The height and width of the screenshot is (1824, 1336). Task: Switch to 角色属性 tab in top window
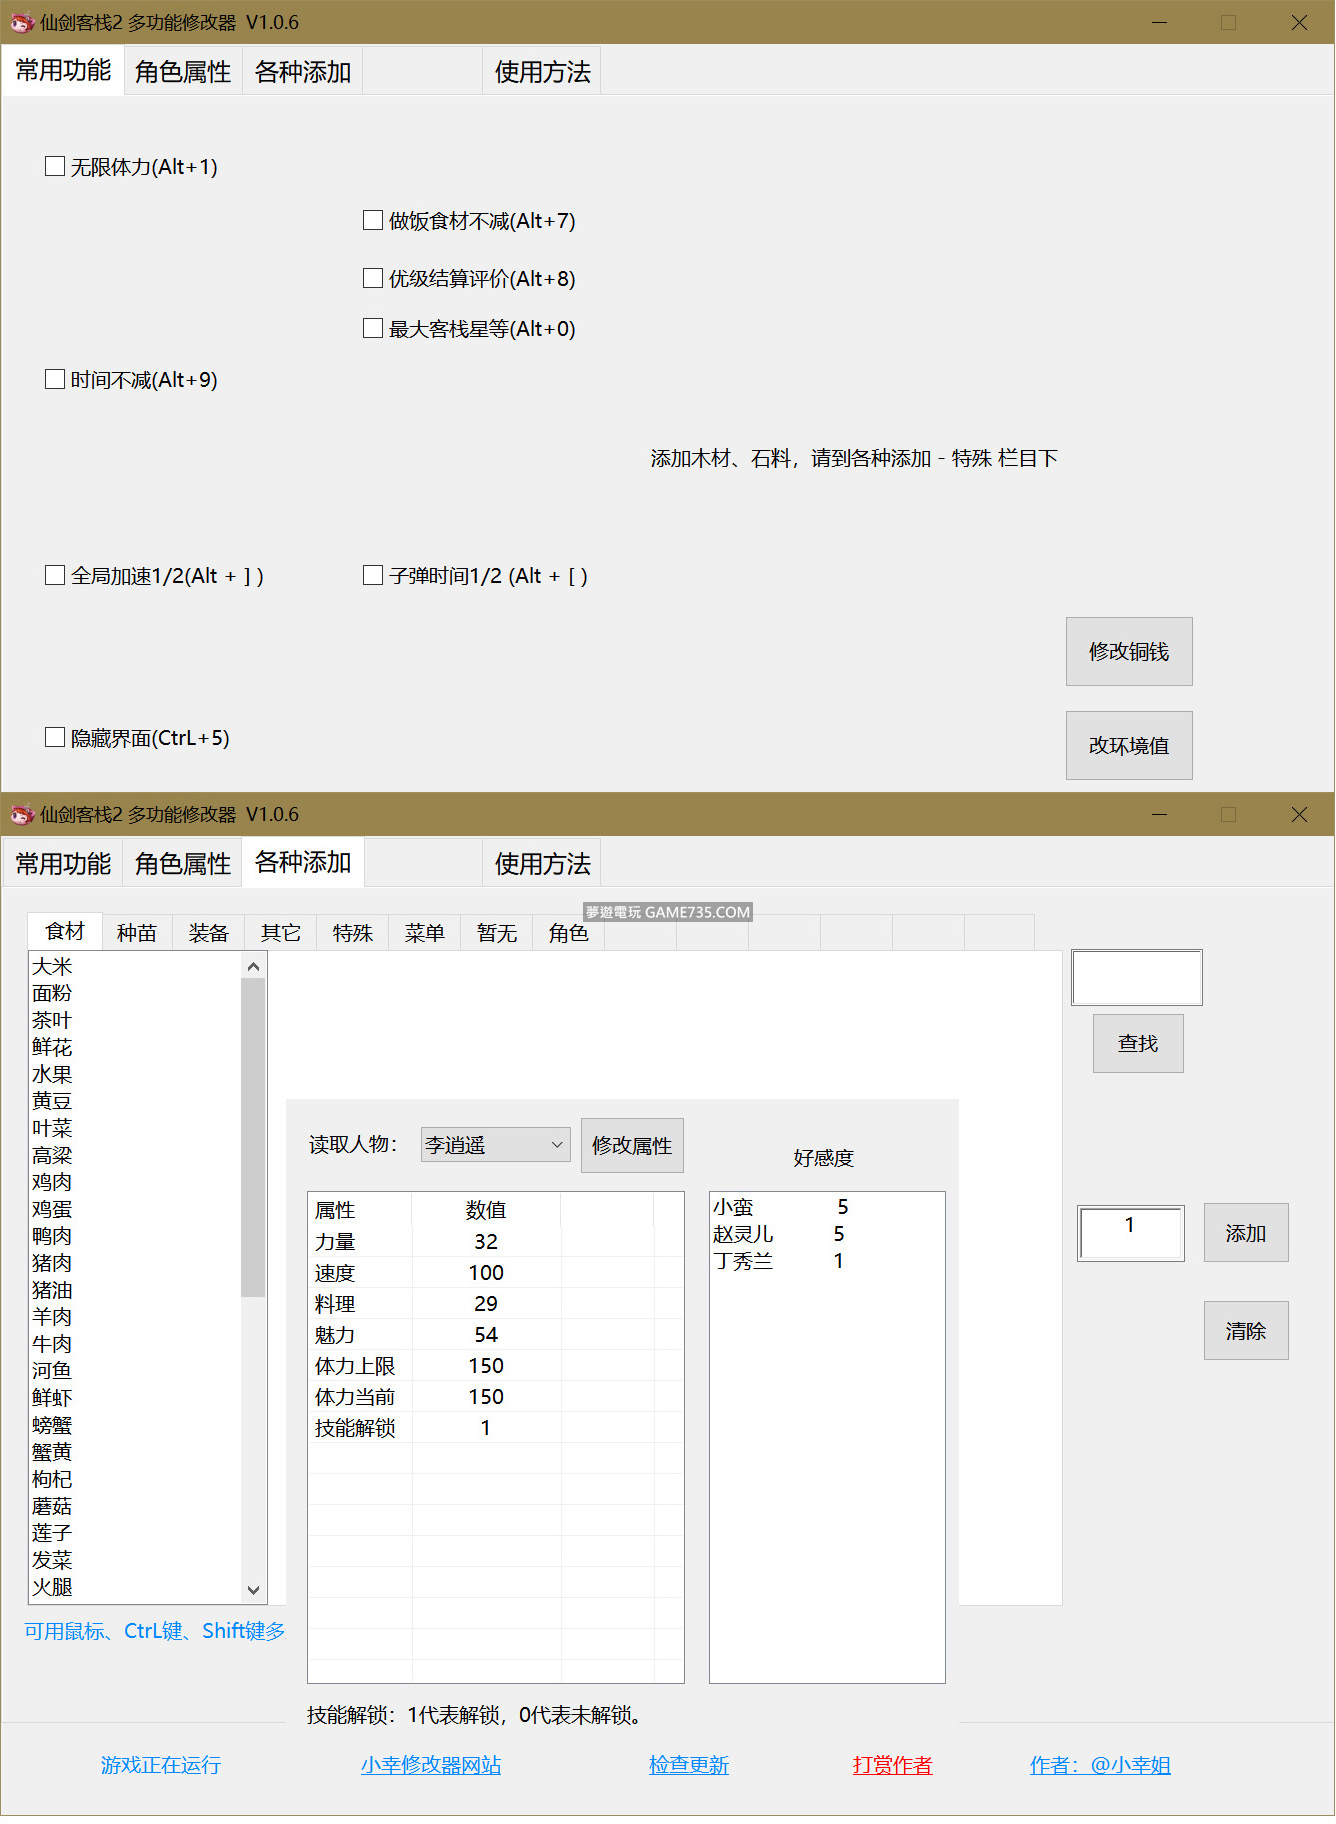click(x=183, y=72)
